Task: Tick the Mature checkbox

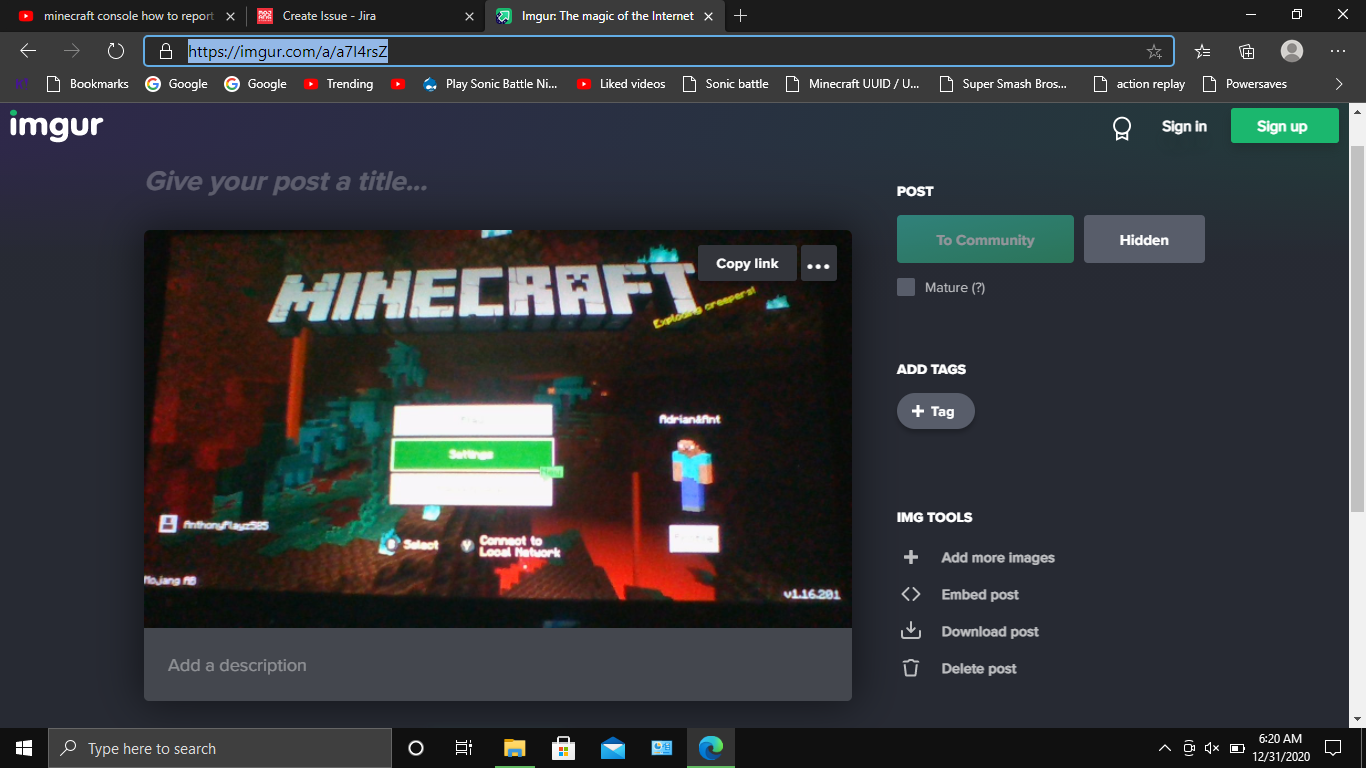Action: click(x=906, y=288)
